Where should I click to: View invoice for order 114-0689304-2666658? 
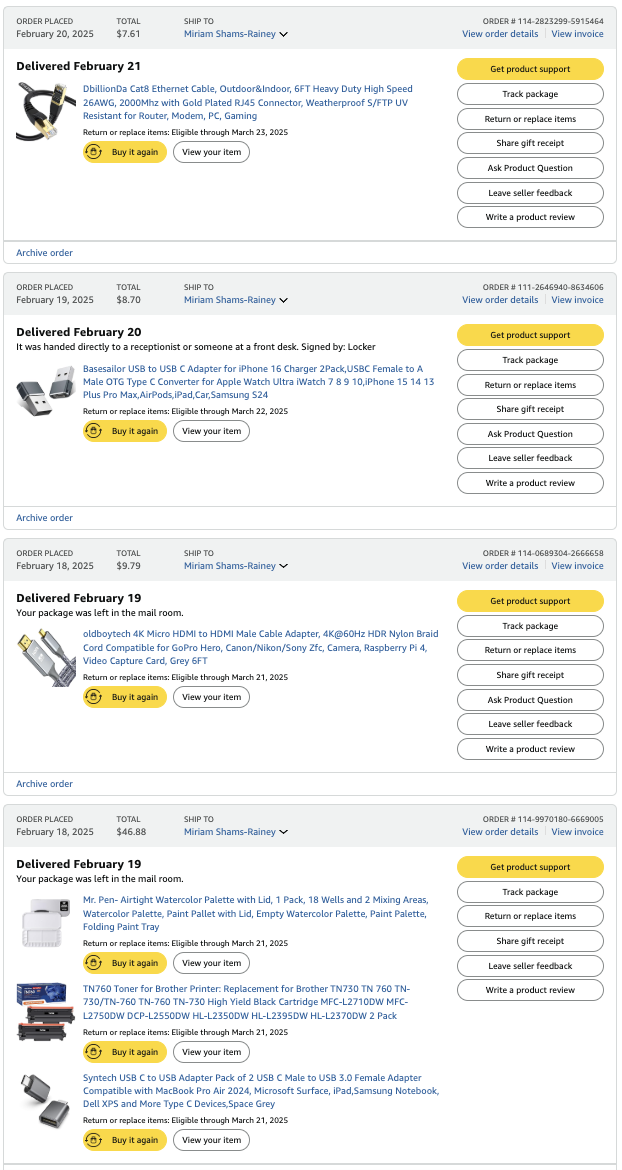577,566
